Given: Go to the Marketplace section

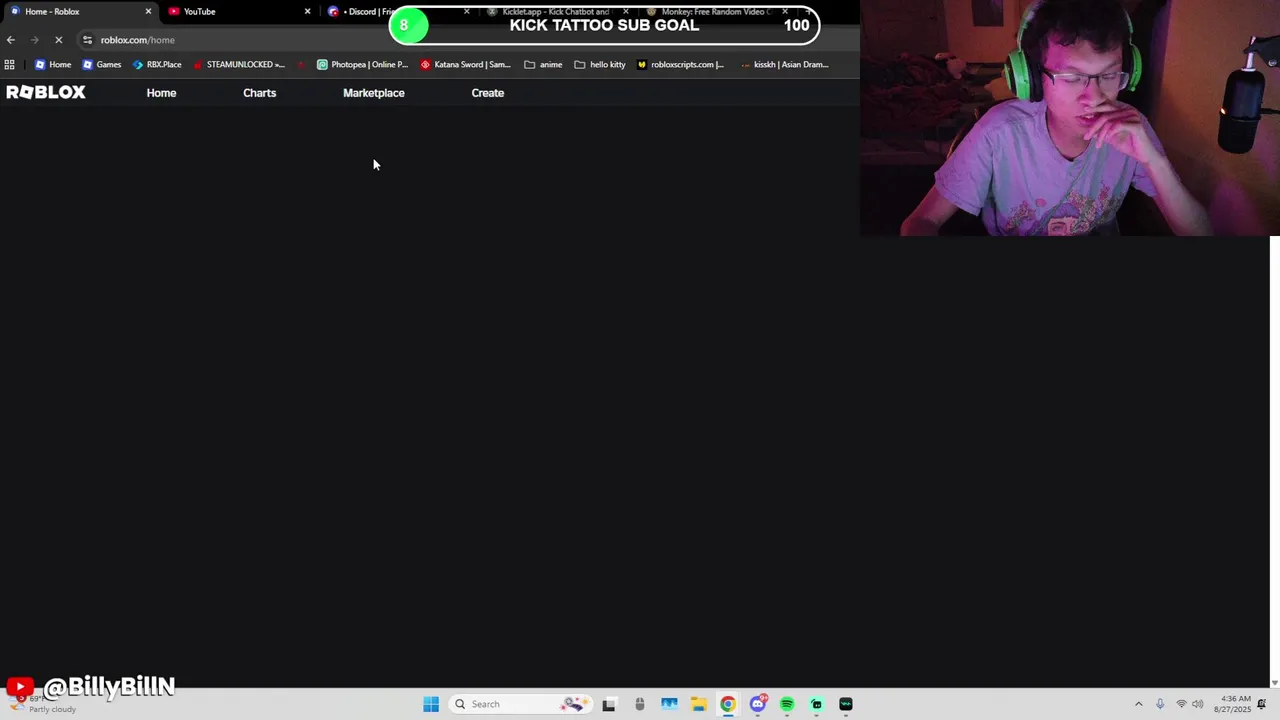Looking at the screenshot, I should (373, 93).
